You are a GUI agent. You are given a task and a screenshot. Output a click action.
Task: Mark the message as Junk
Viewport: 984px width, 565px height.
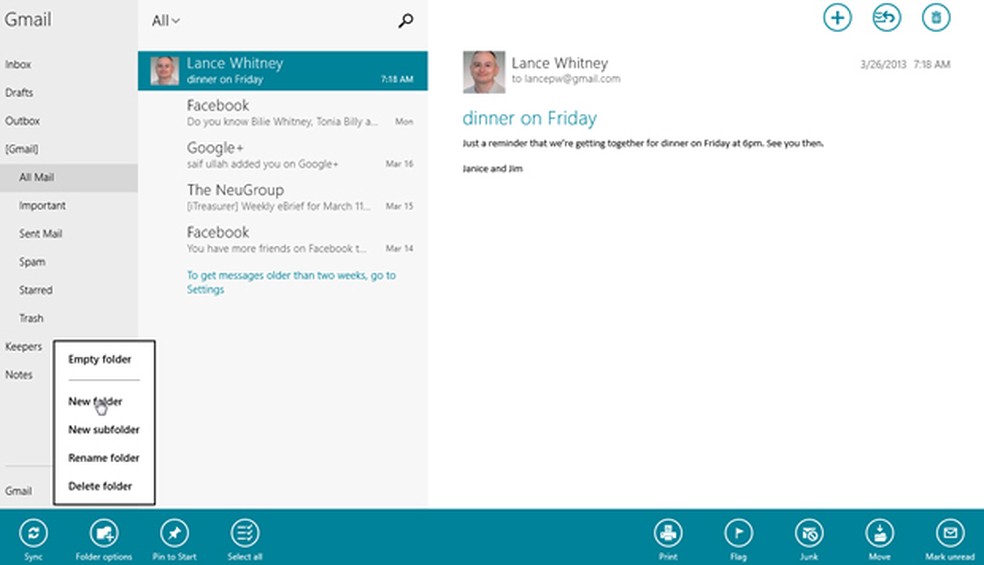[809, 534]
